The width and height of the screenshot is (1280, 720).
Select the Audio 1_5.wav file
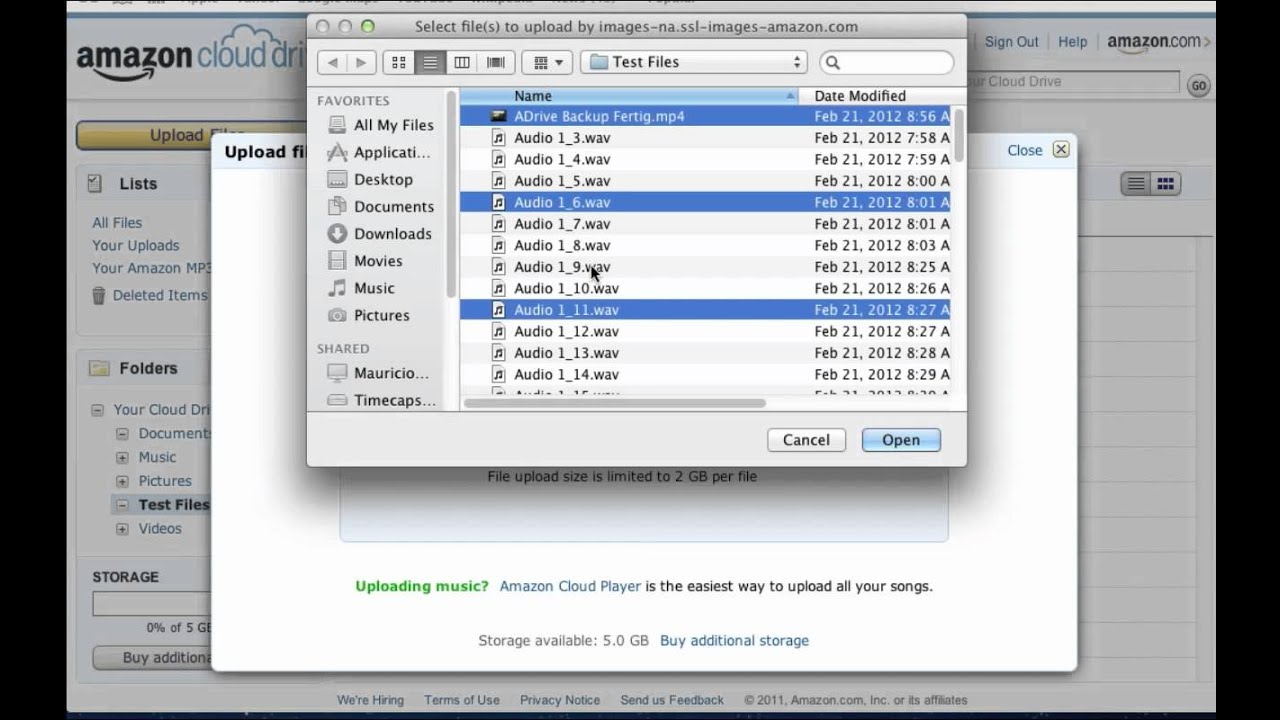coord(705,181)
